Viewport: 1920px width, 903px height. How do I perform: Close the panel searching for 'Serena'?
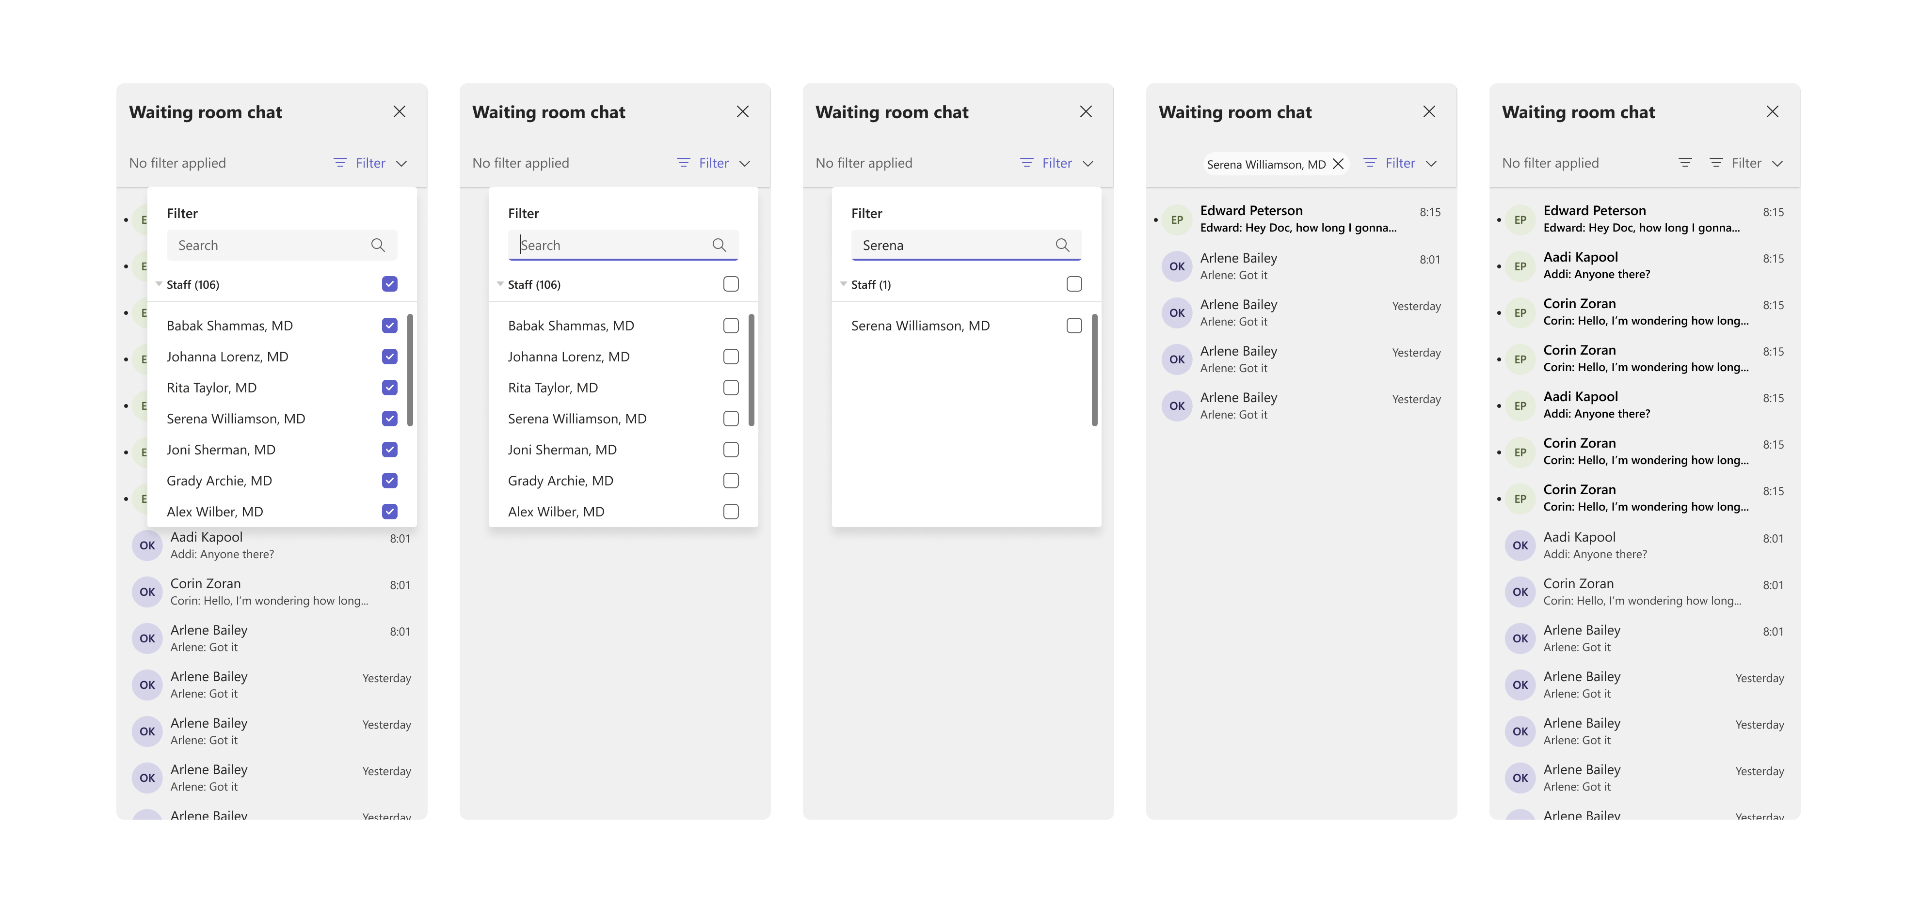point(1086,112)
